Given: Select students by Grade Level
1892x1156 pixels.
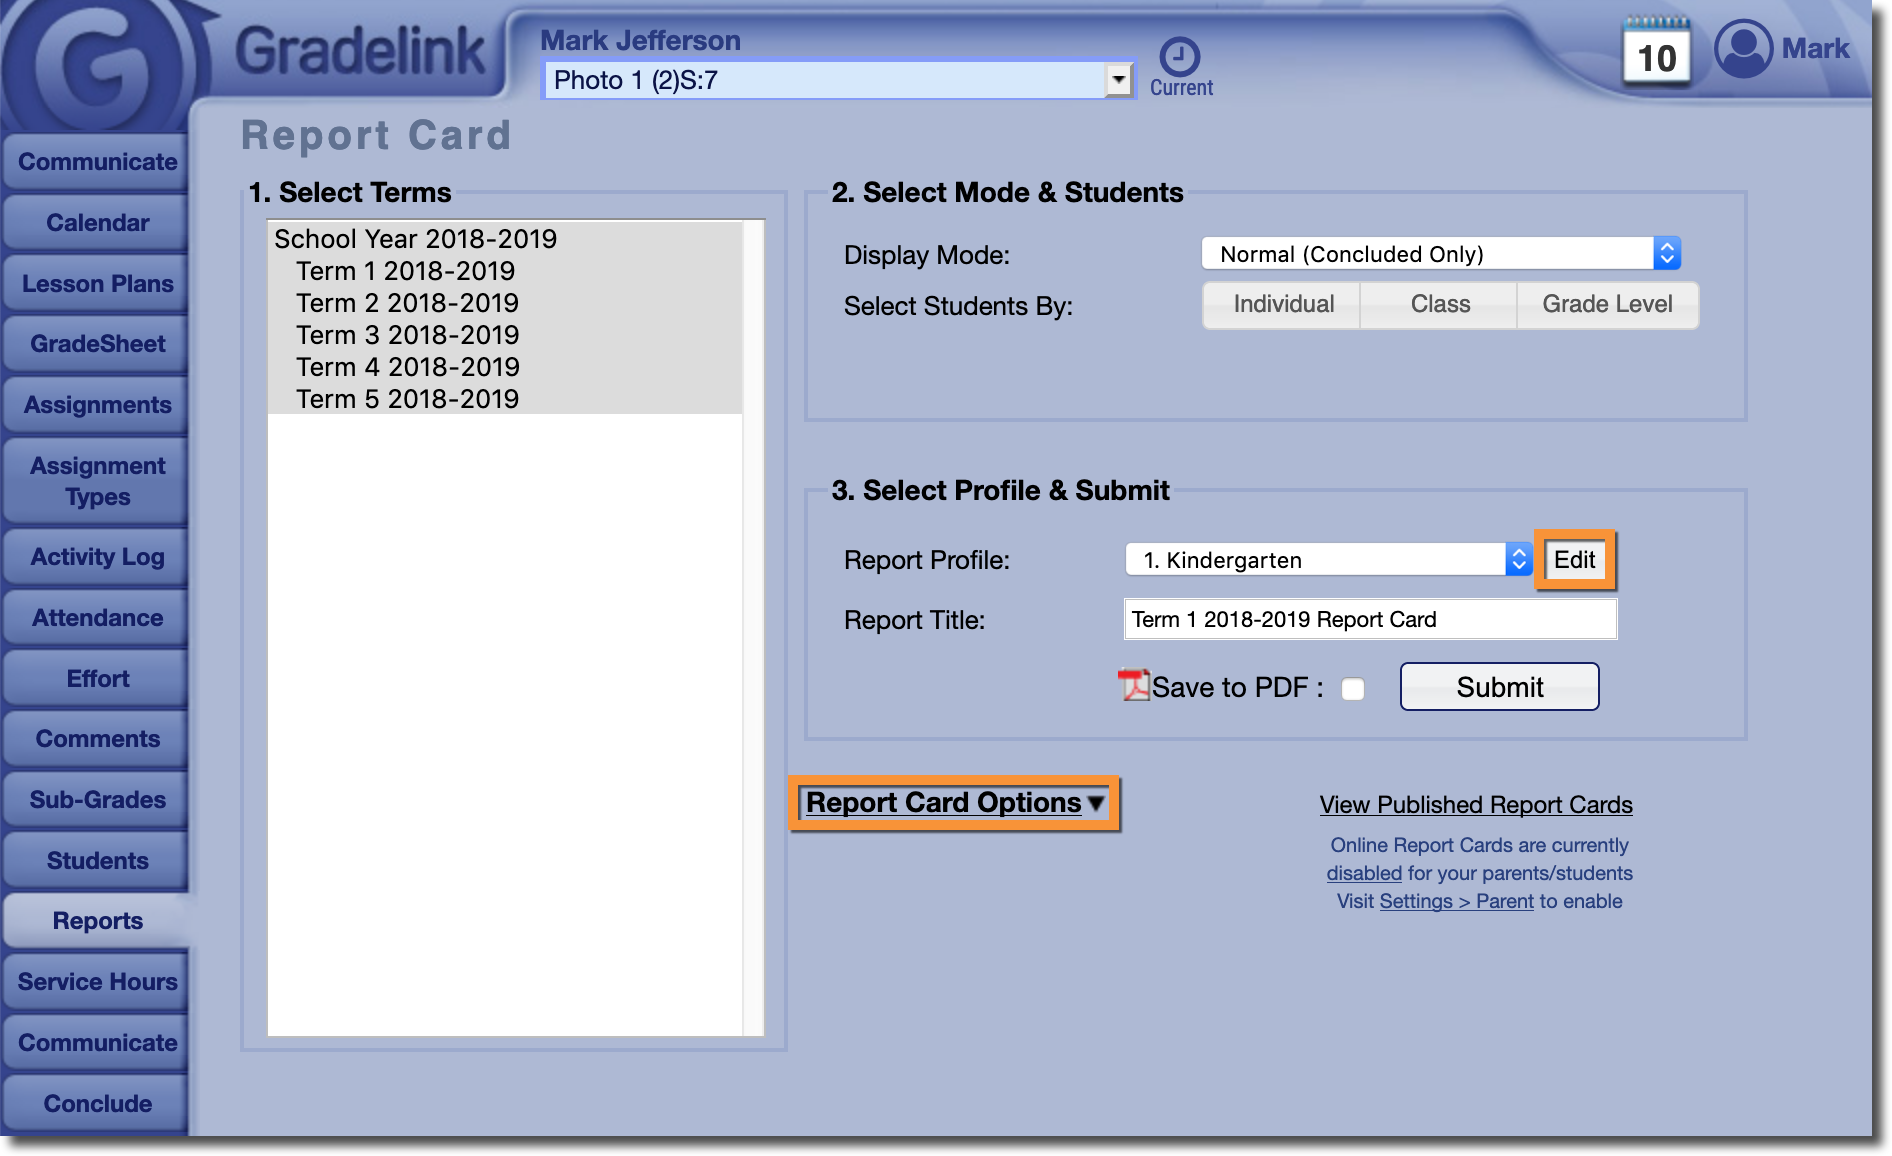Looking at the screenshot, I should [1607, 305].
